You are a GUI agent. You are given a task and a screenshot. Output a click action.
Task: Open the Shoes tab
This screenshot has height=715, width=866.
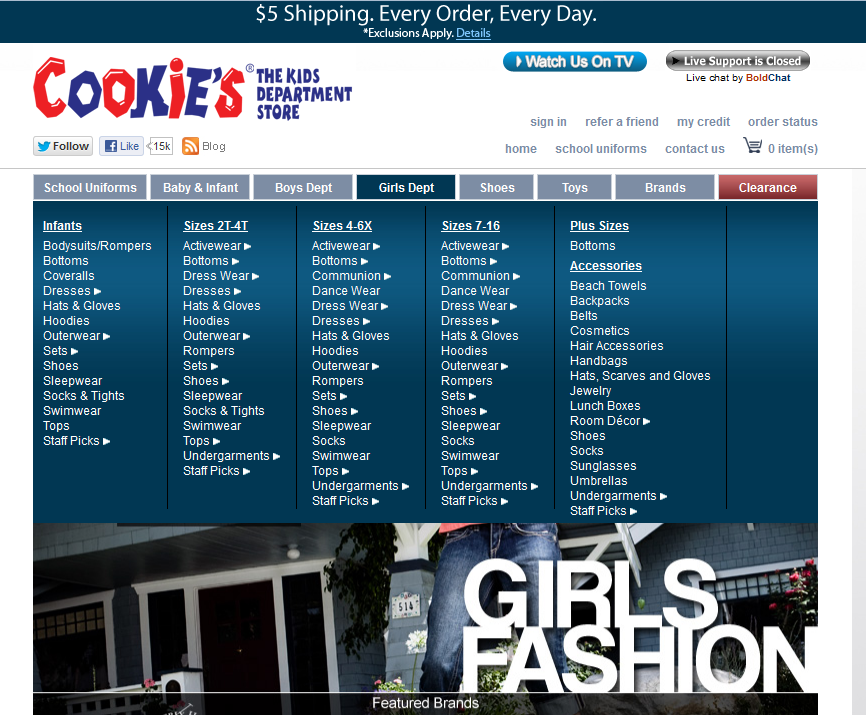(x=497, y=188)
